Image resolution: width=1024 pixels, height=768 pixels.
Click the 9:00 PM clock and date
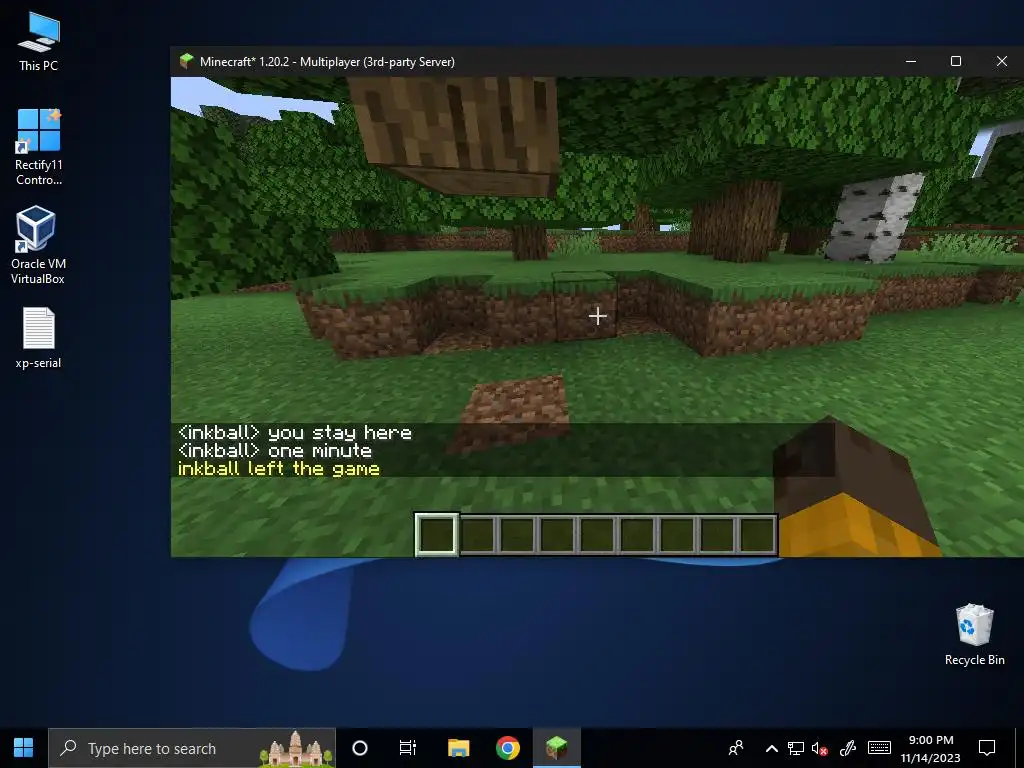point(931,748)
